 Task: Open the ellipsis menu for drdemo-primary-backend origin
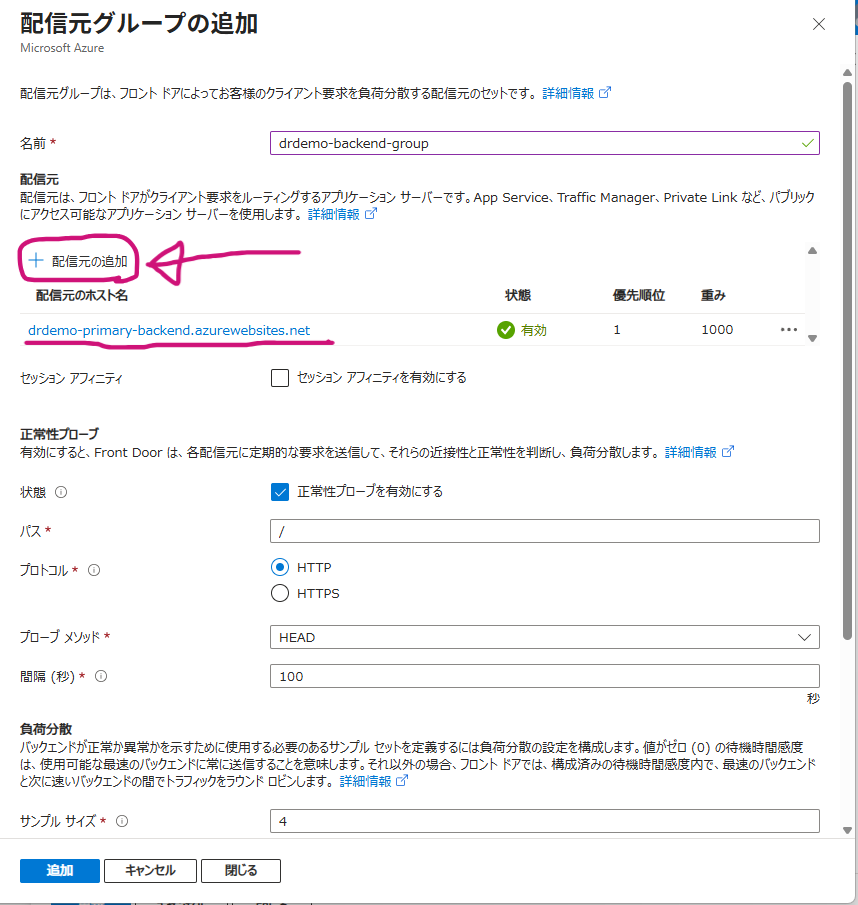pos(789,330)
